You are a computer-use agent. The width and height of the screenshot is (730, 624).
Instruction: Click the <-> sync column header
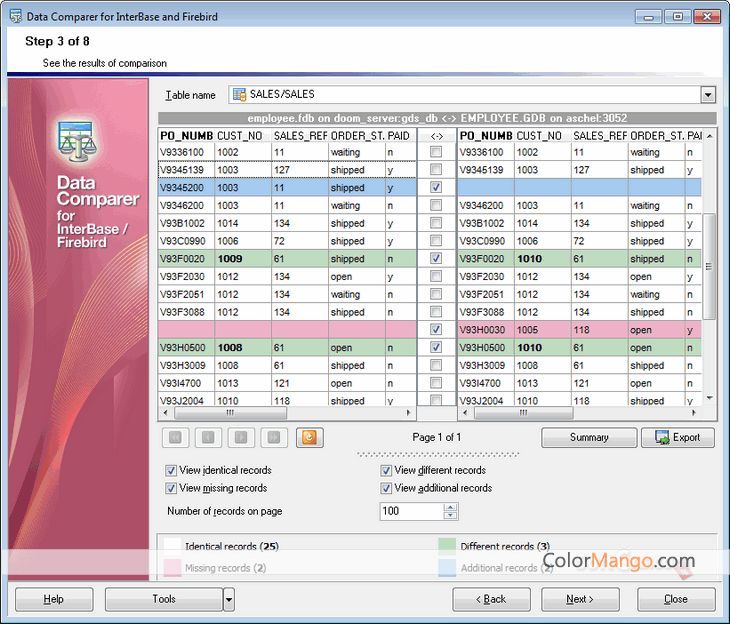click(x=437, y=136)
